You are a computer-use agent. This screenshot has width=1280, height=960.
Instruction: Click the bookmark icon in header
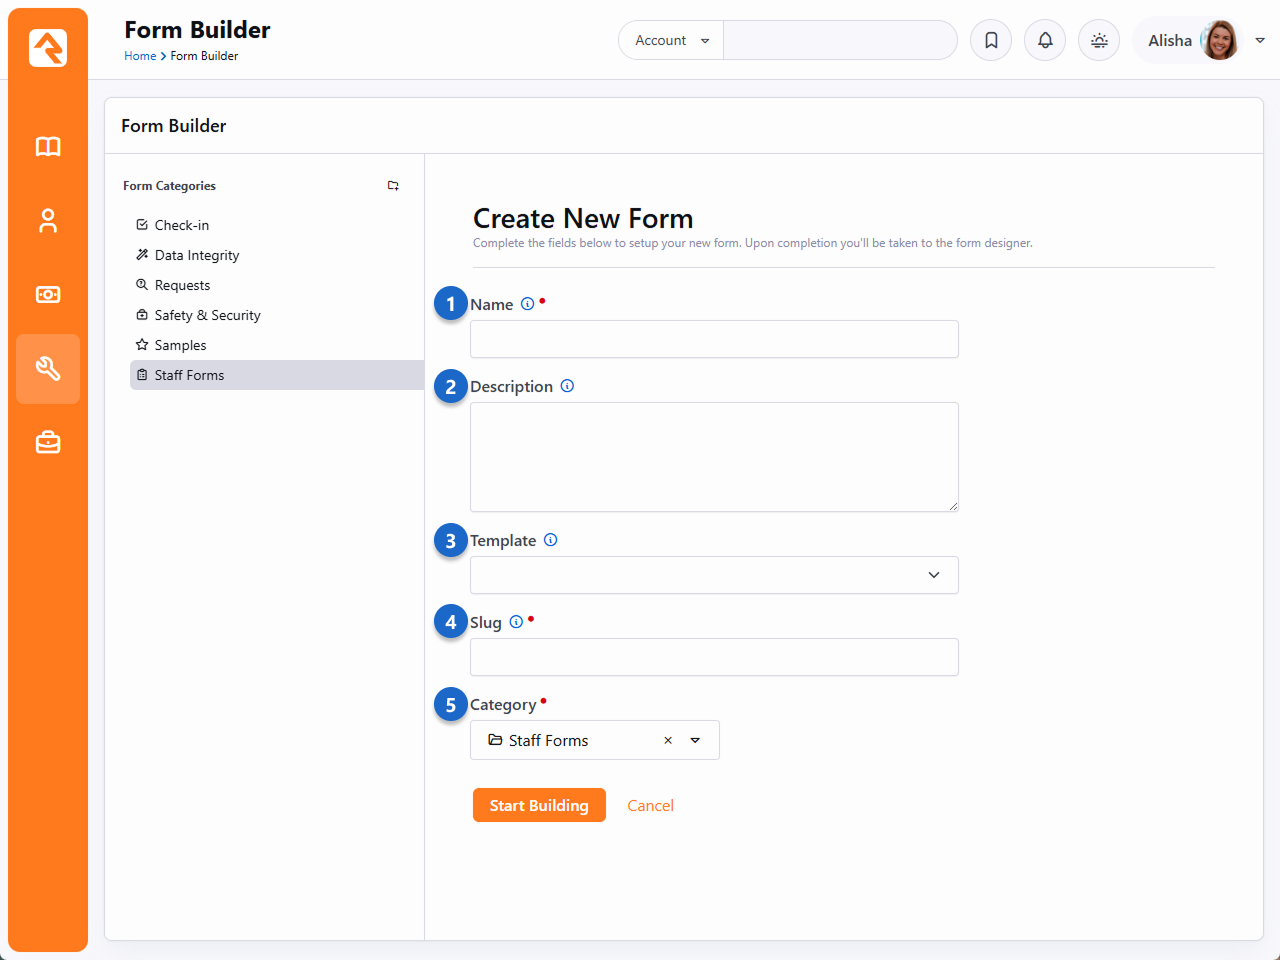[991, 41]
